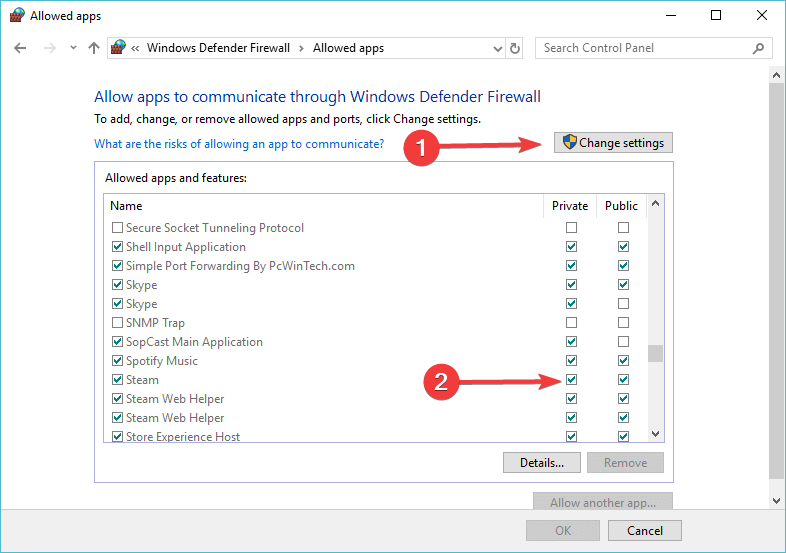The width and height of the screenshot is (786, 553).
Task: Enable Public checkbox for SNMP Trap
Action: (623, 323)
